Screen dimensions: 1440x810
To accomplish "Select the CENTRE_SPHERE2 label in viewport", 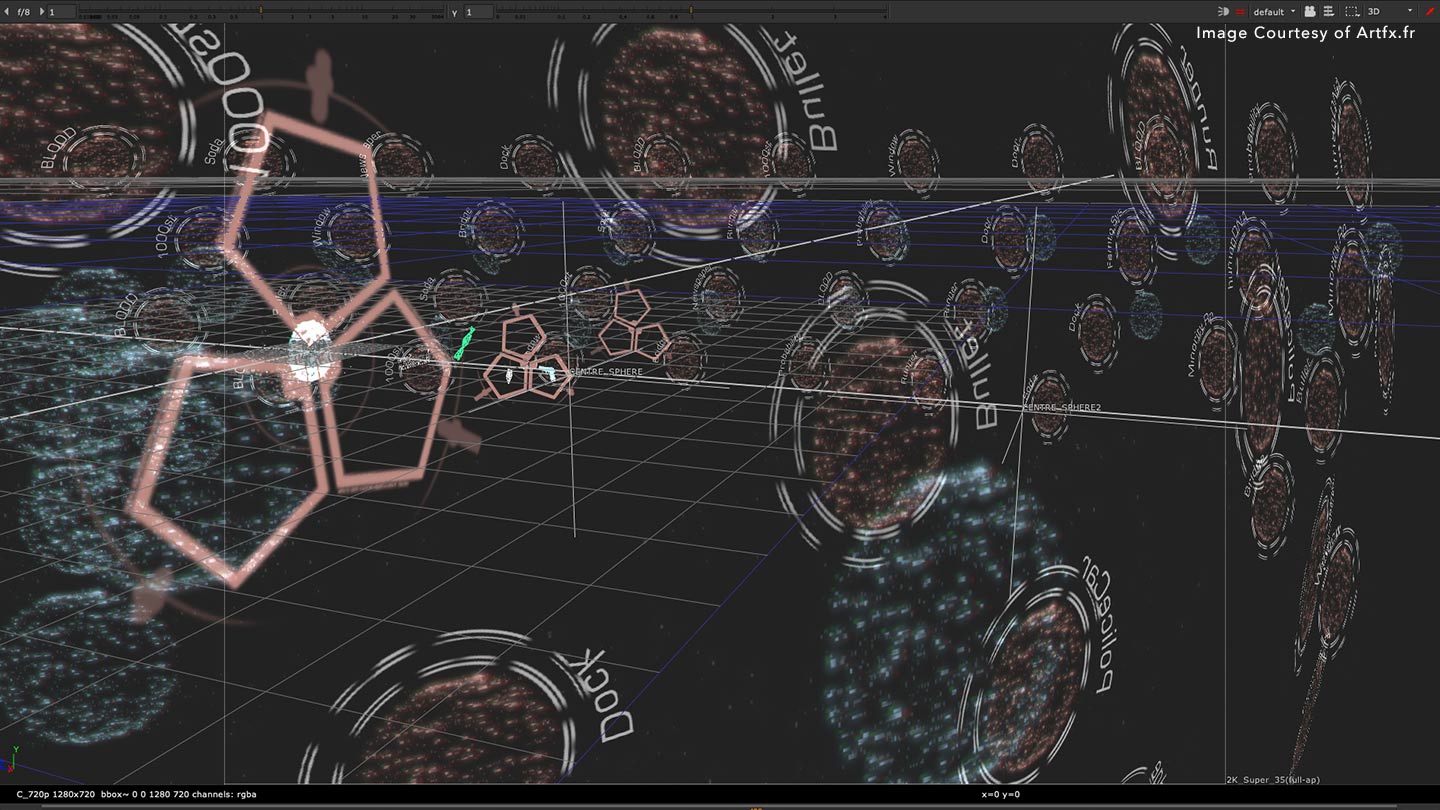I will point(1061,408).
